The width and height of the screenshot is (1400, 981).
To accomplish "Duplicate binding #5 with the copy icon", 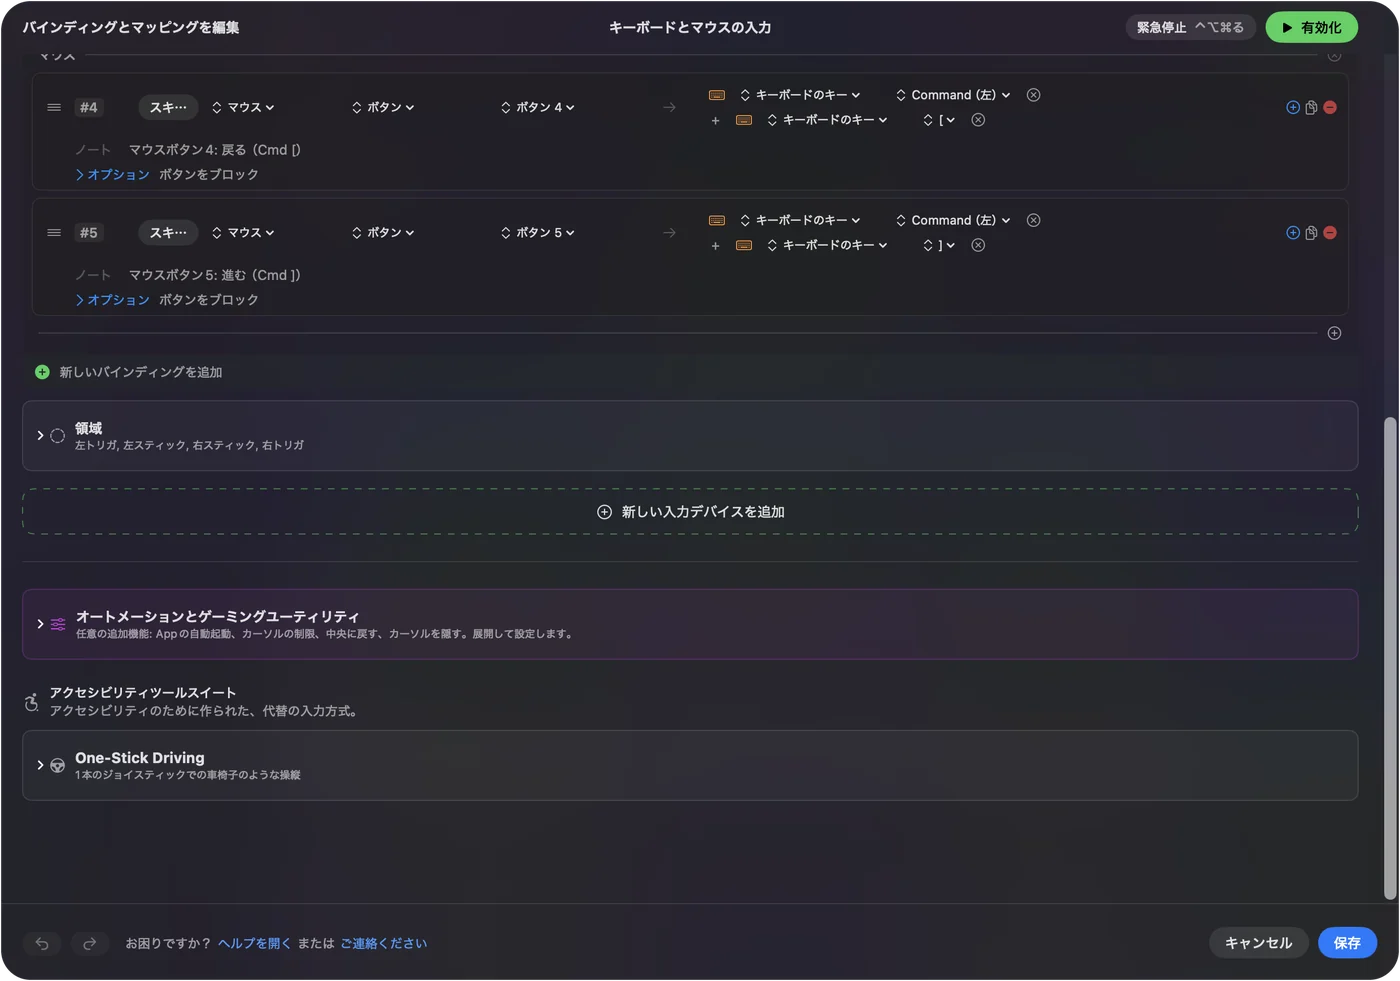I will tap(1311, 232).
